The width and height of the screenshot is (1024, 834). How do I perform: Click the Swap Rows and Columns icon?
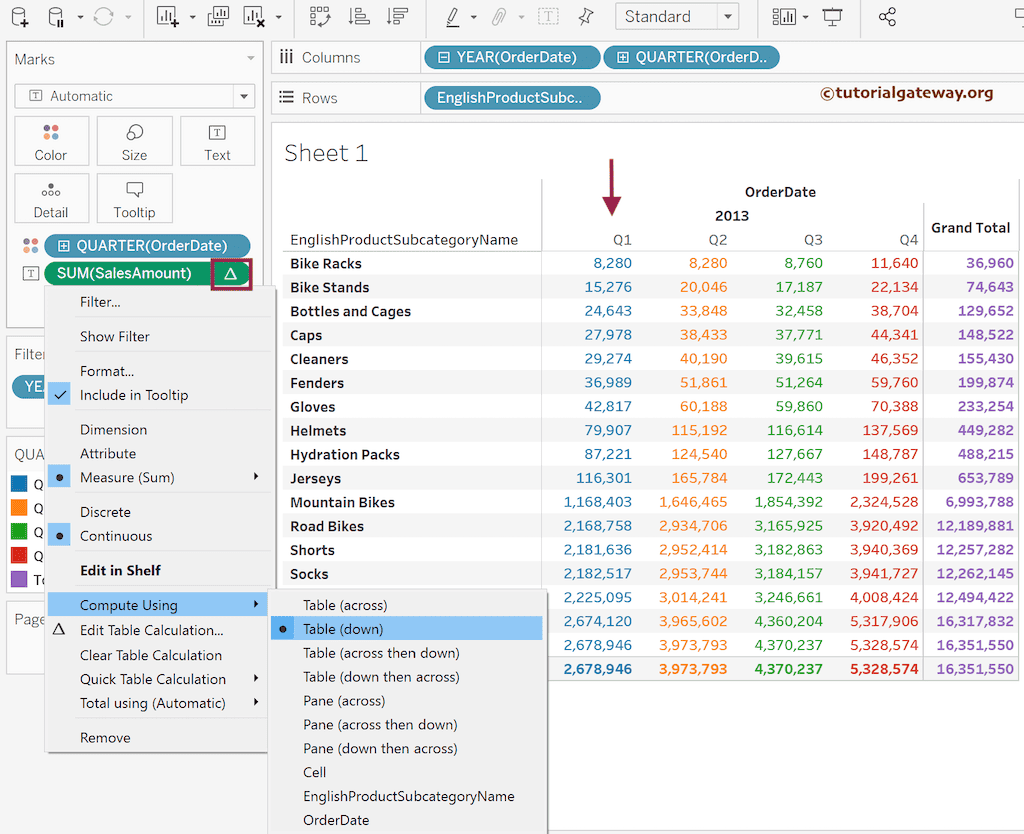point(320,16)
